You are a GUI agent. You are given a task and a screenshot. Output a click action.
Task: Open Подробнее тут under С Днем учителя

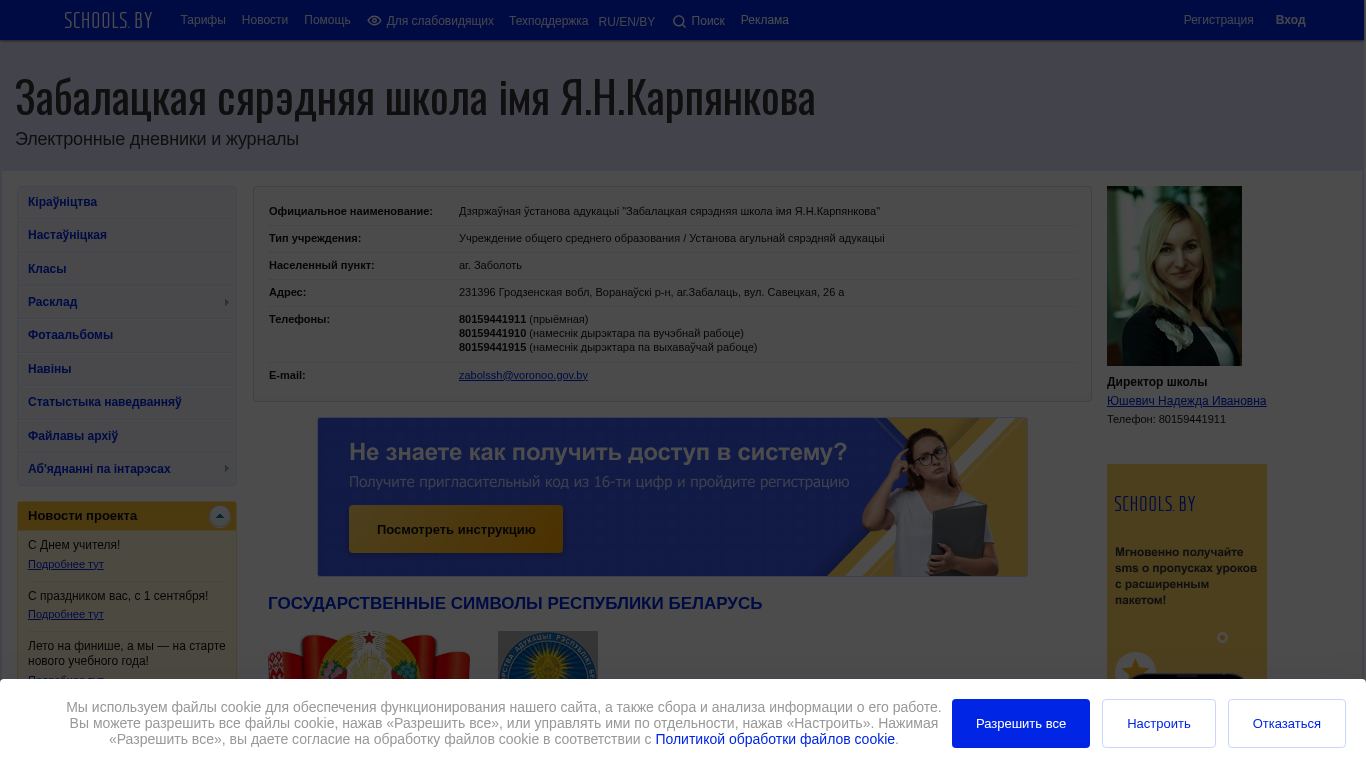pos(66,564)
